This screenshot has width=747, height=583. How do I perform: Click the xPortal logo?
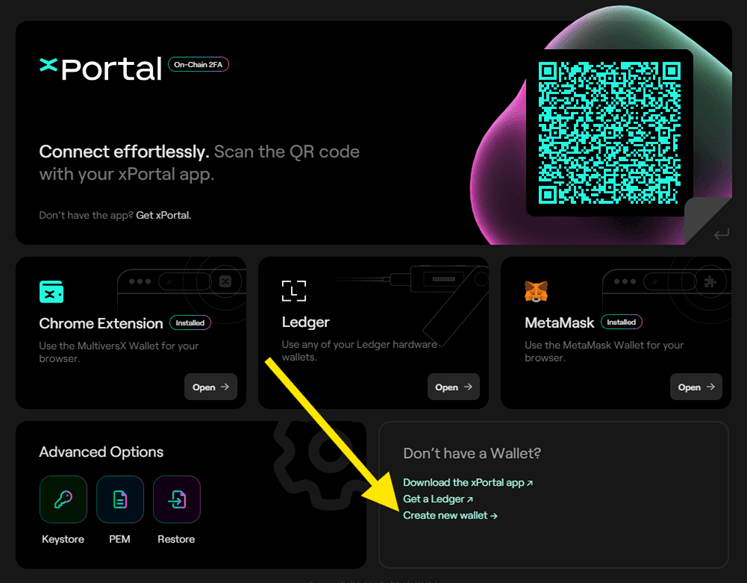(x=101, y=69)
